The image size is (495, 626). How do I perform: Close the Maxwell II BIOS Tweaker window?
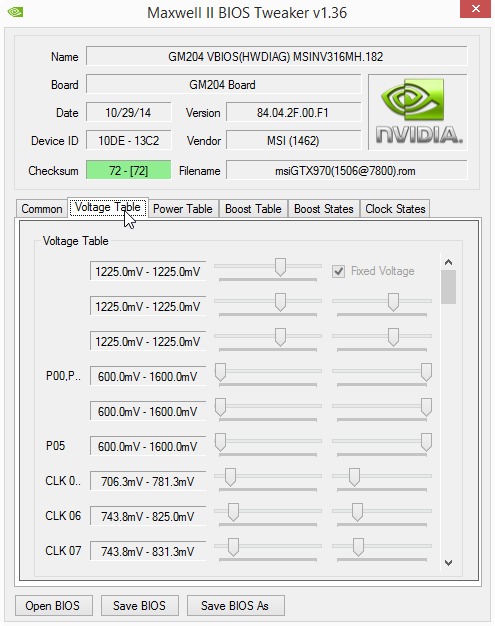click(475, 9)
